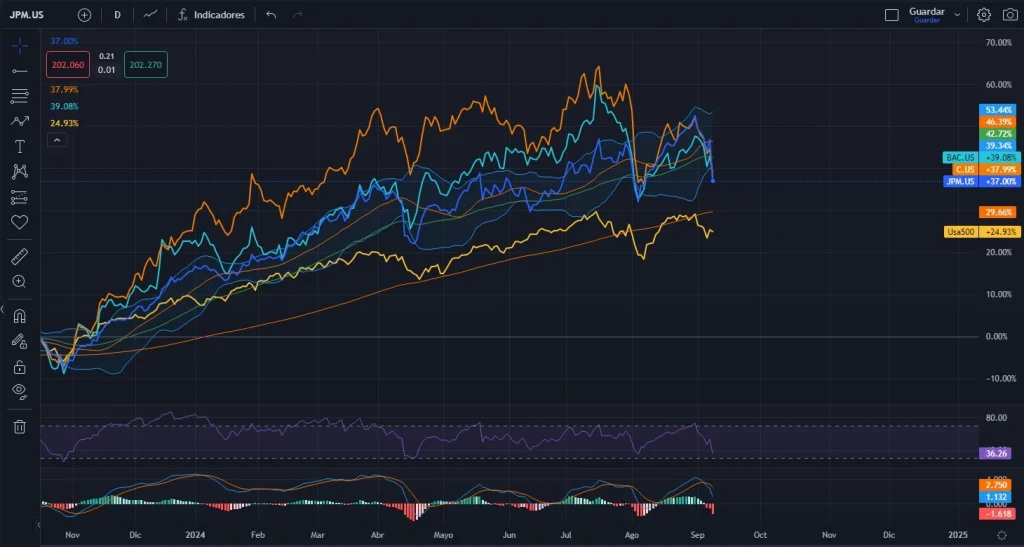Activate the ruler measure tool
The width and height of the screenshot is (1024, 547).
[x=19, y=257]
